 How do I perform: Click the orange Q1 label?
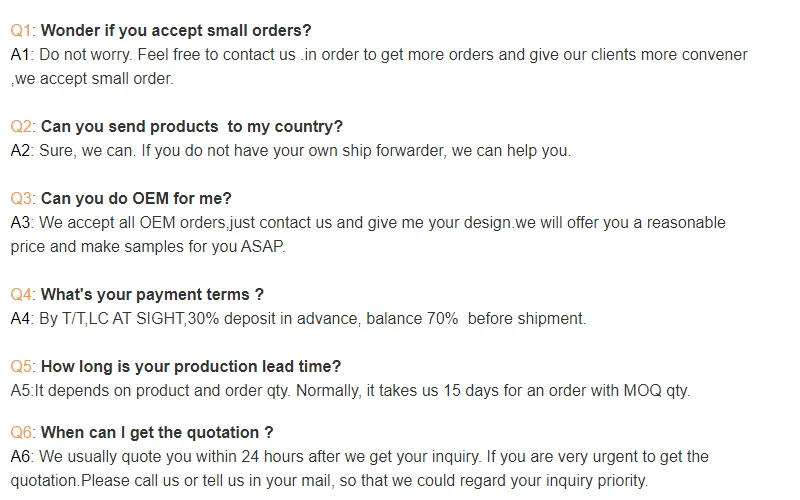point(22,31)
